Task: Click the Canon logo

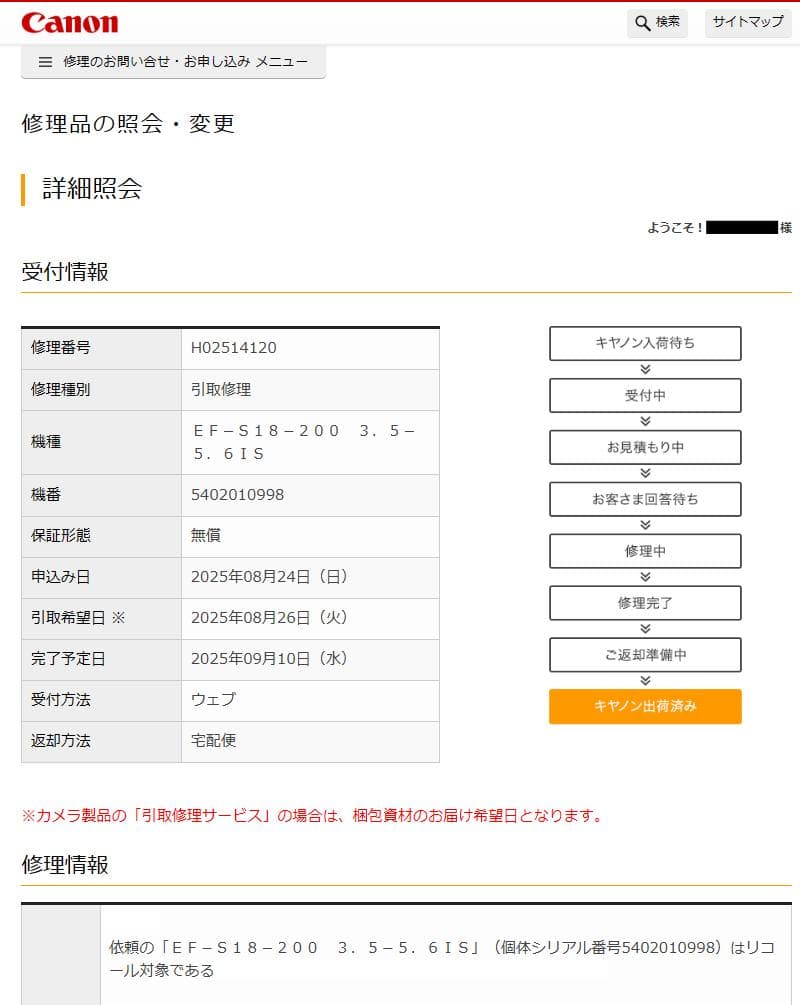Action: pos(69,22)
